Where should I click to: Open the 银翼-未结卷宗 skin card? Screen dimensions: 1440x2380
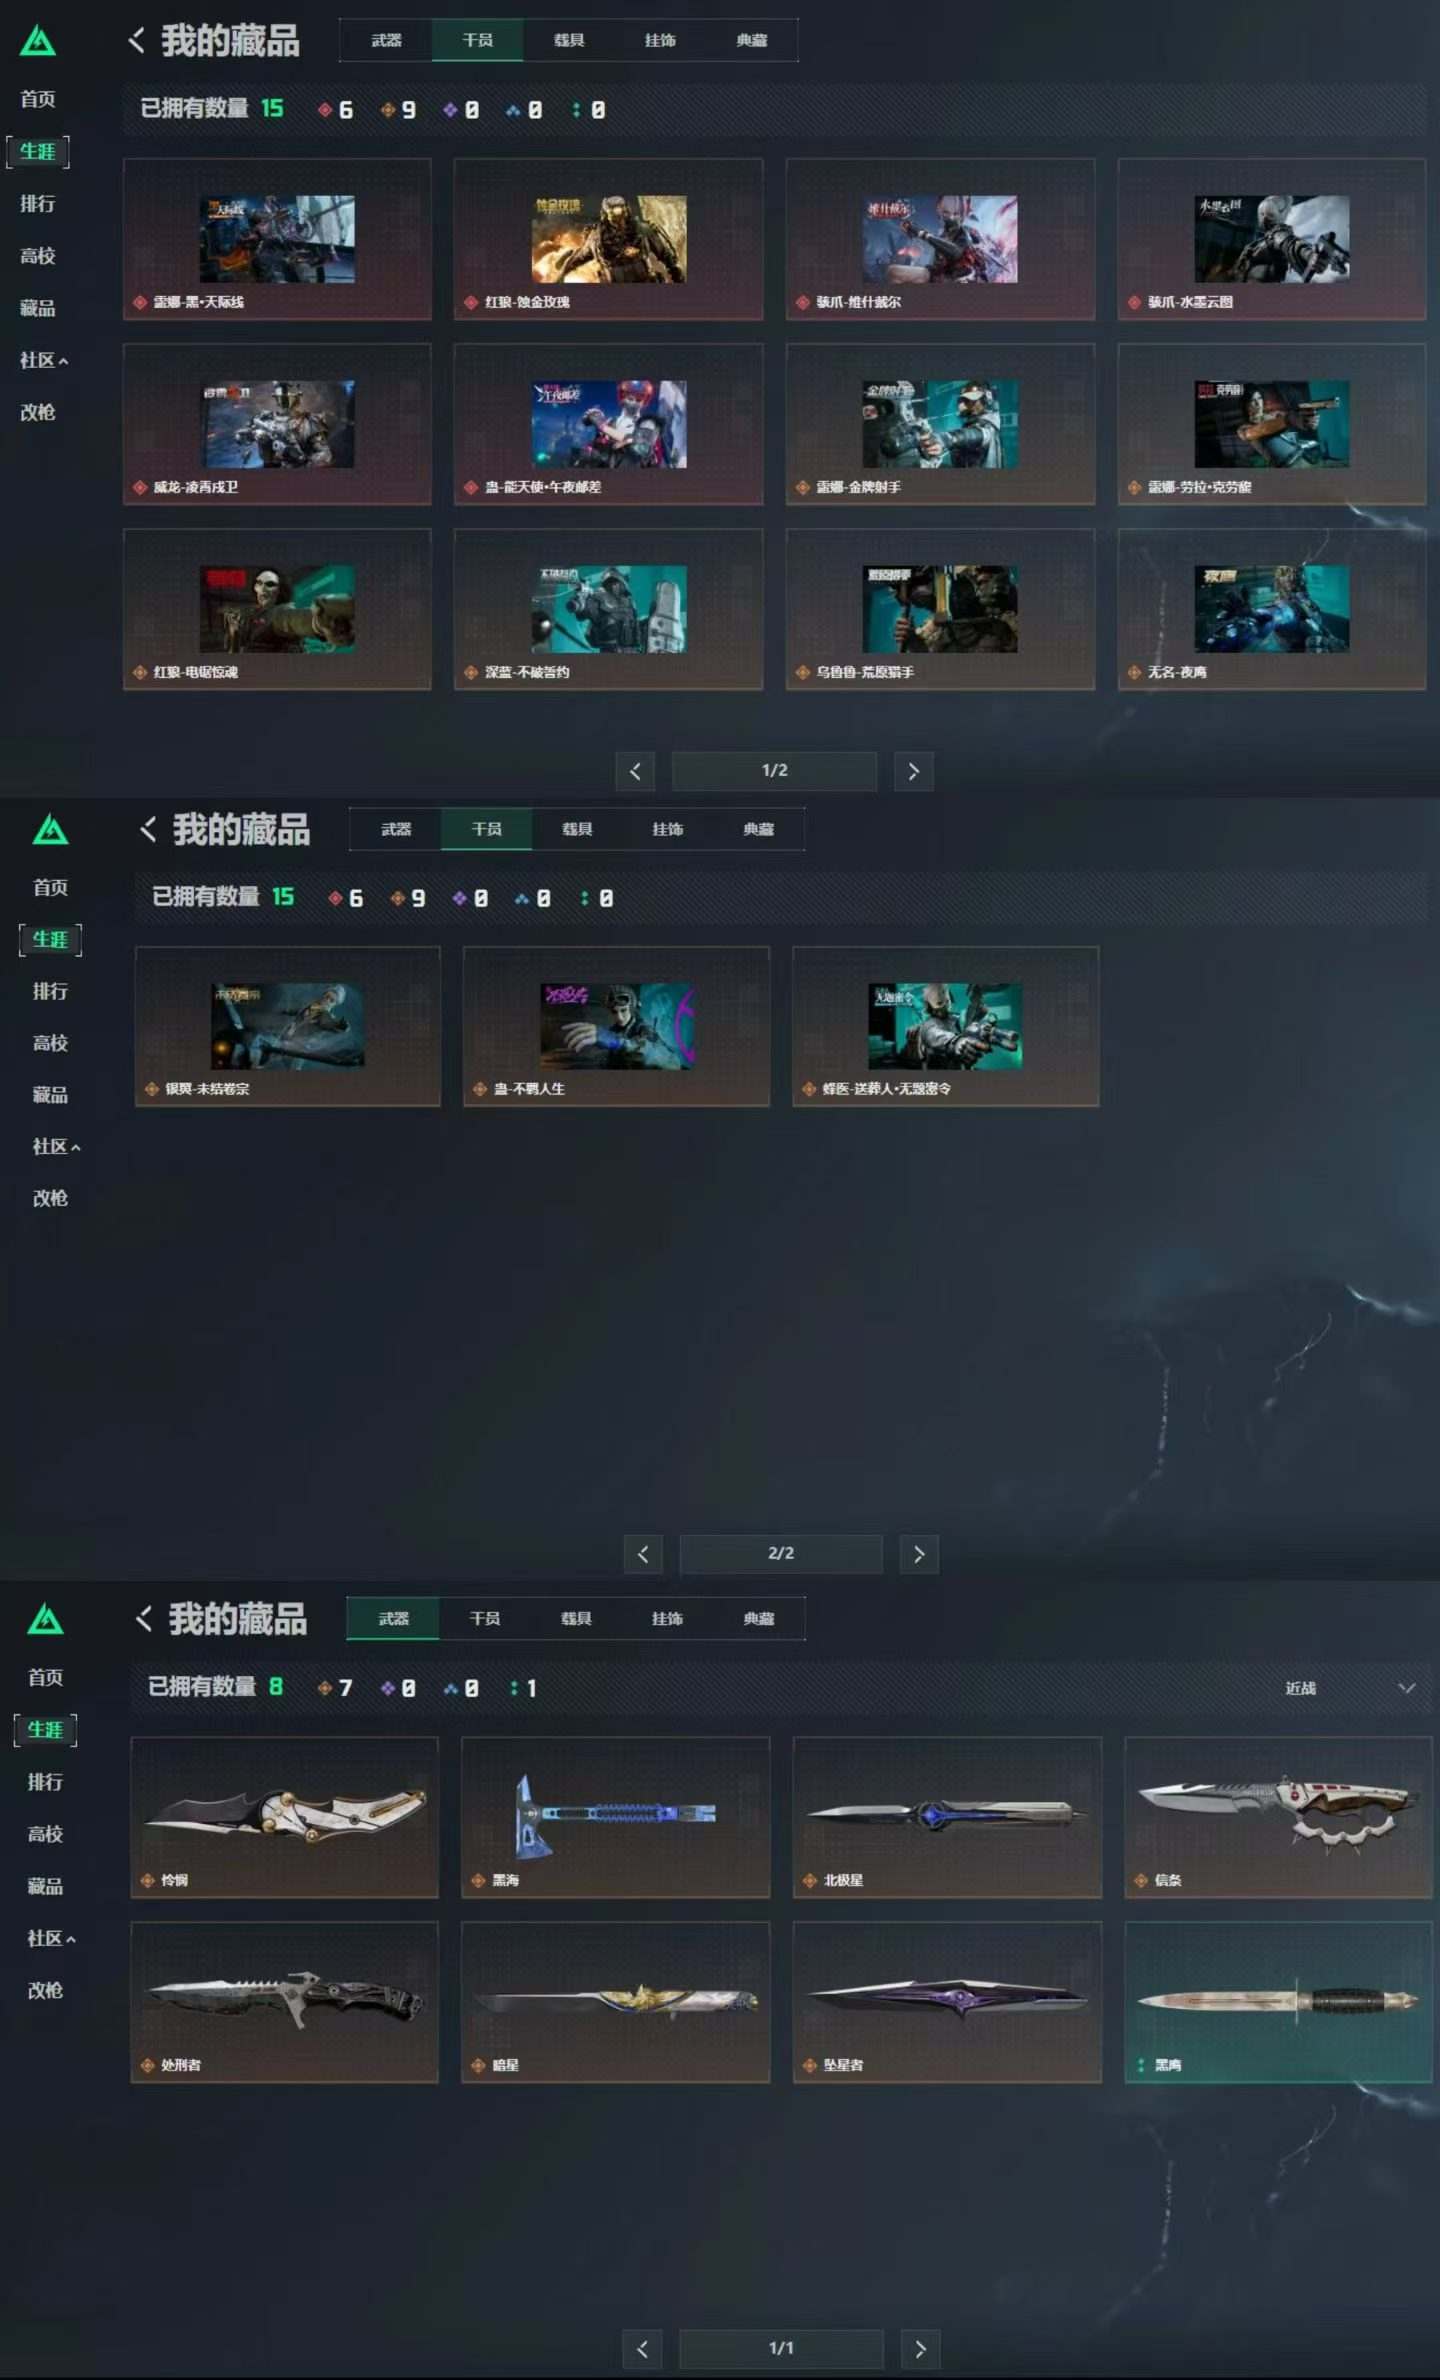(x=288, y=1026)
